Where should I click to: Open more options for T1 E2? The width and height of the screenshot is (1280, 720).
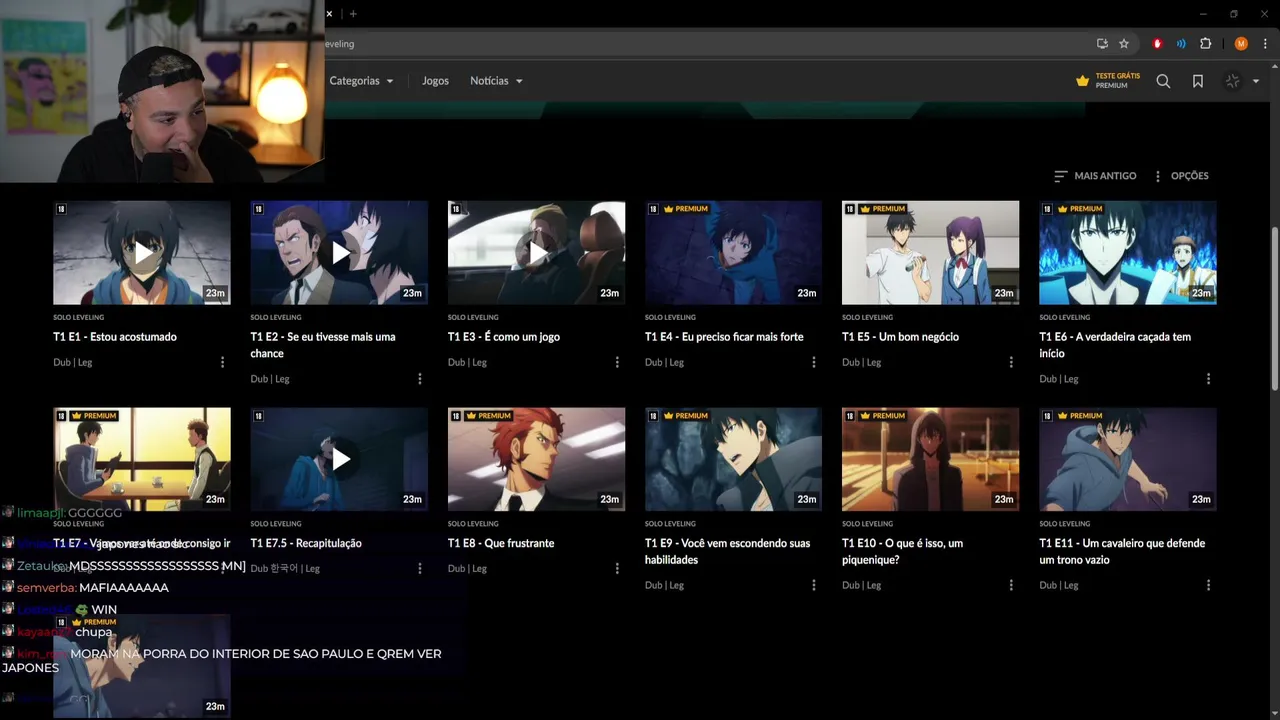point(419,379)
